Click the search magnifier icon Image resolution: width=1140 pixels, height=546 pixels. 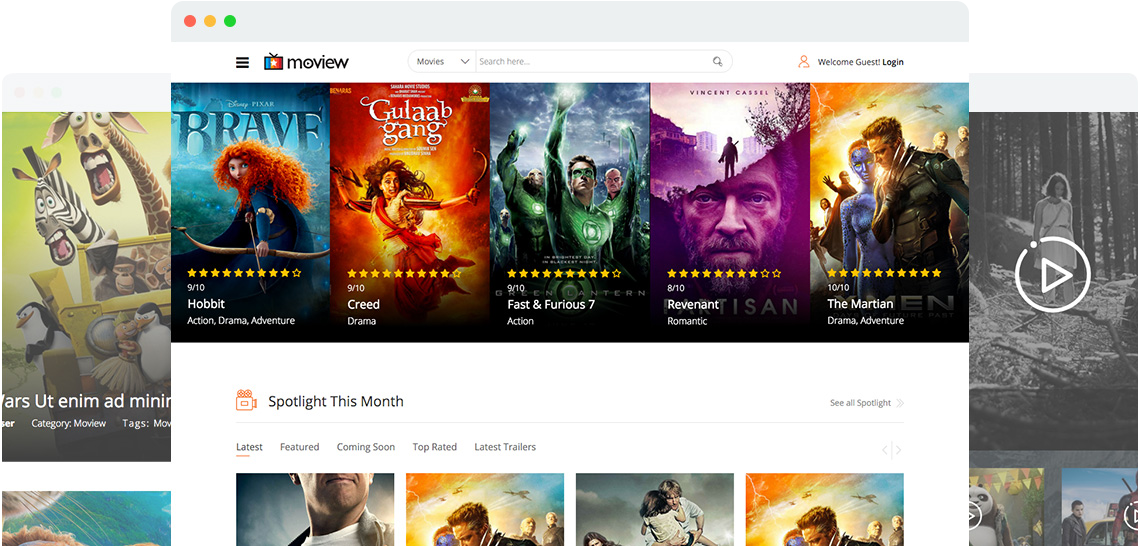pyautogui.click(x=718, y=62)
